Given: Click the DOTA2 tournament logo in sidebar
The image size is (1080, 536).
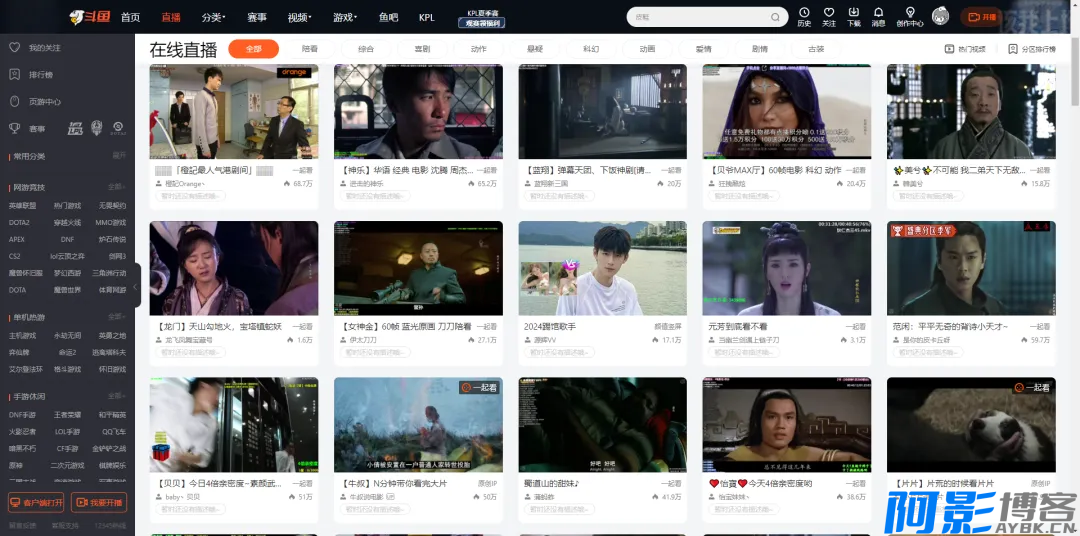Looking at the screenshot, I should pyautogui.click(x=118, y=128).
